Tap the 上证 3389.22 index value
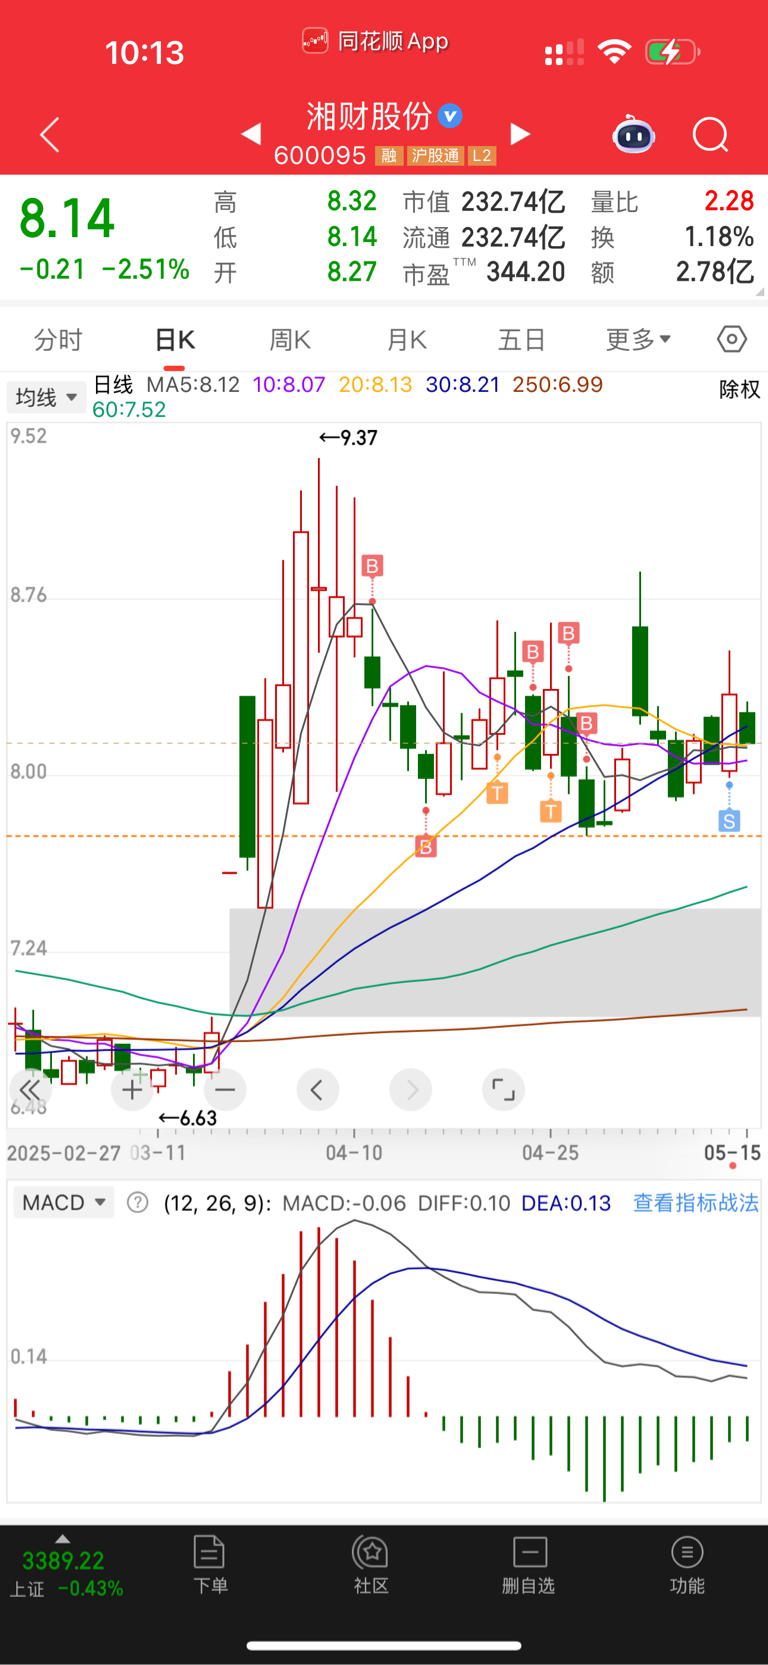This screenshot has height=1665, width=768. coord(63,1561)
